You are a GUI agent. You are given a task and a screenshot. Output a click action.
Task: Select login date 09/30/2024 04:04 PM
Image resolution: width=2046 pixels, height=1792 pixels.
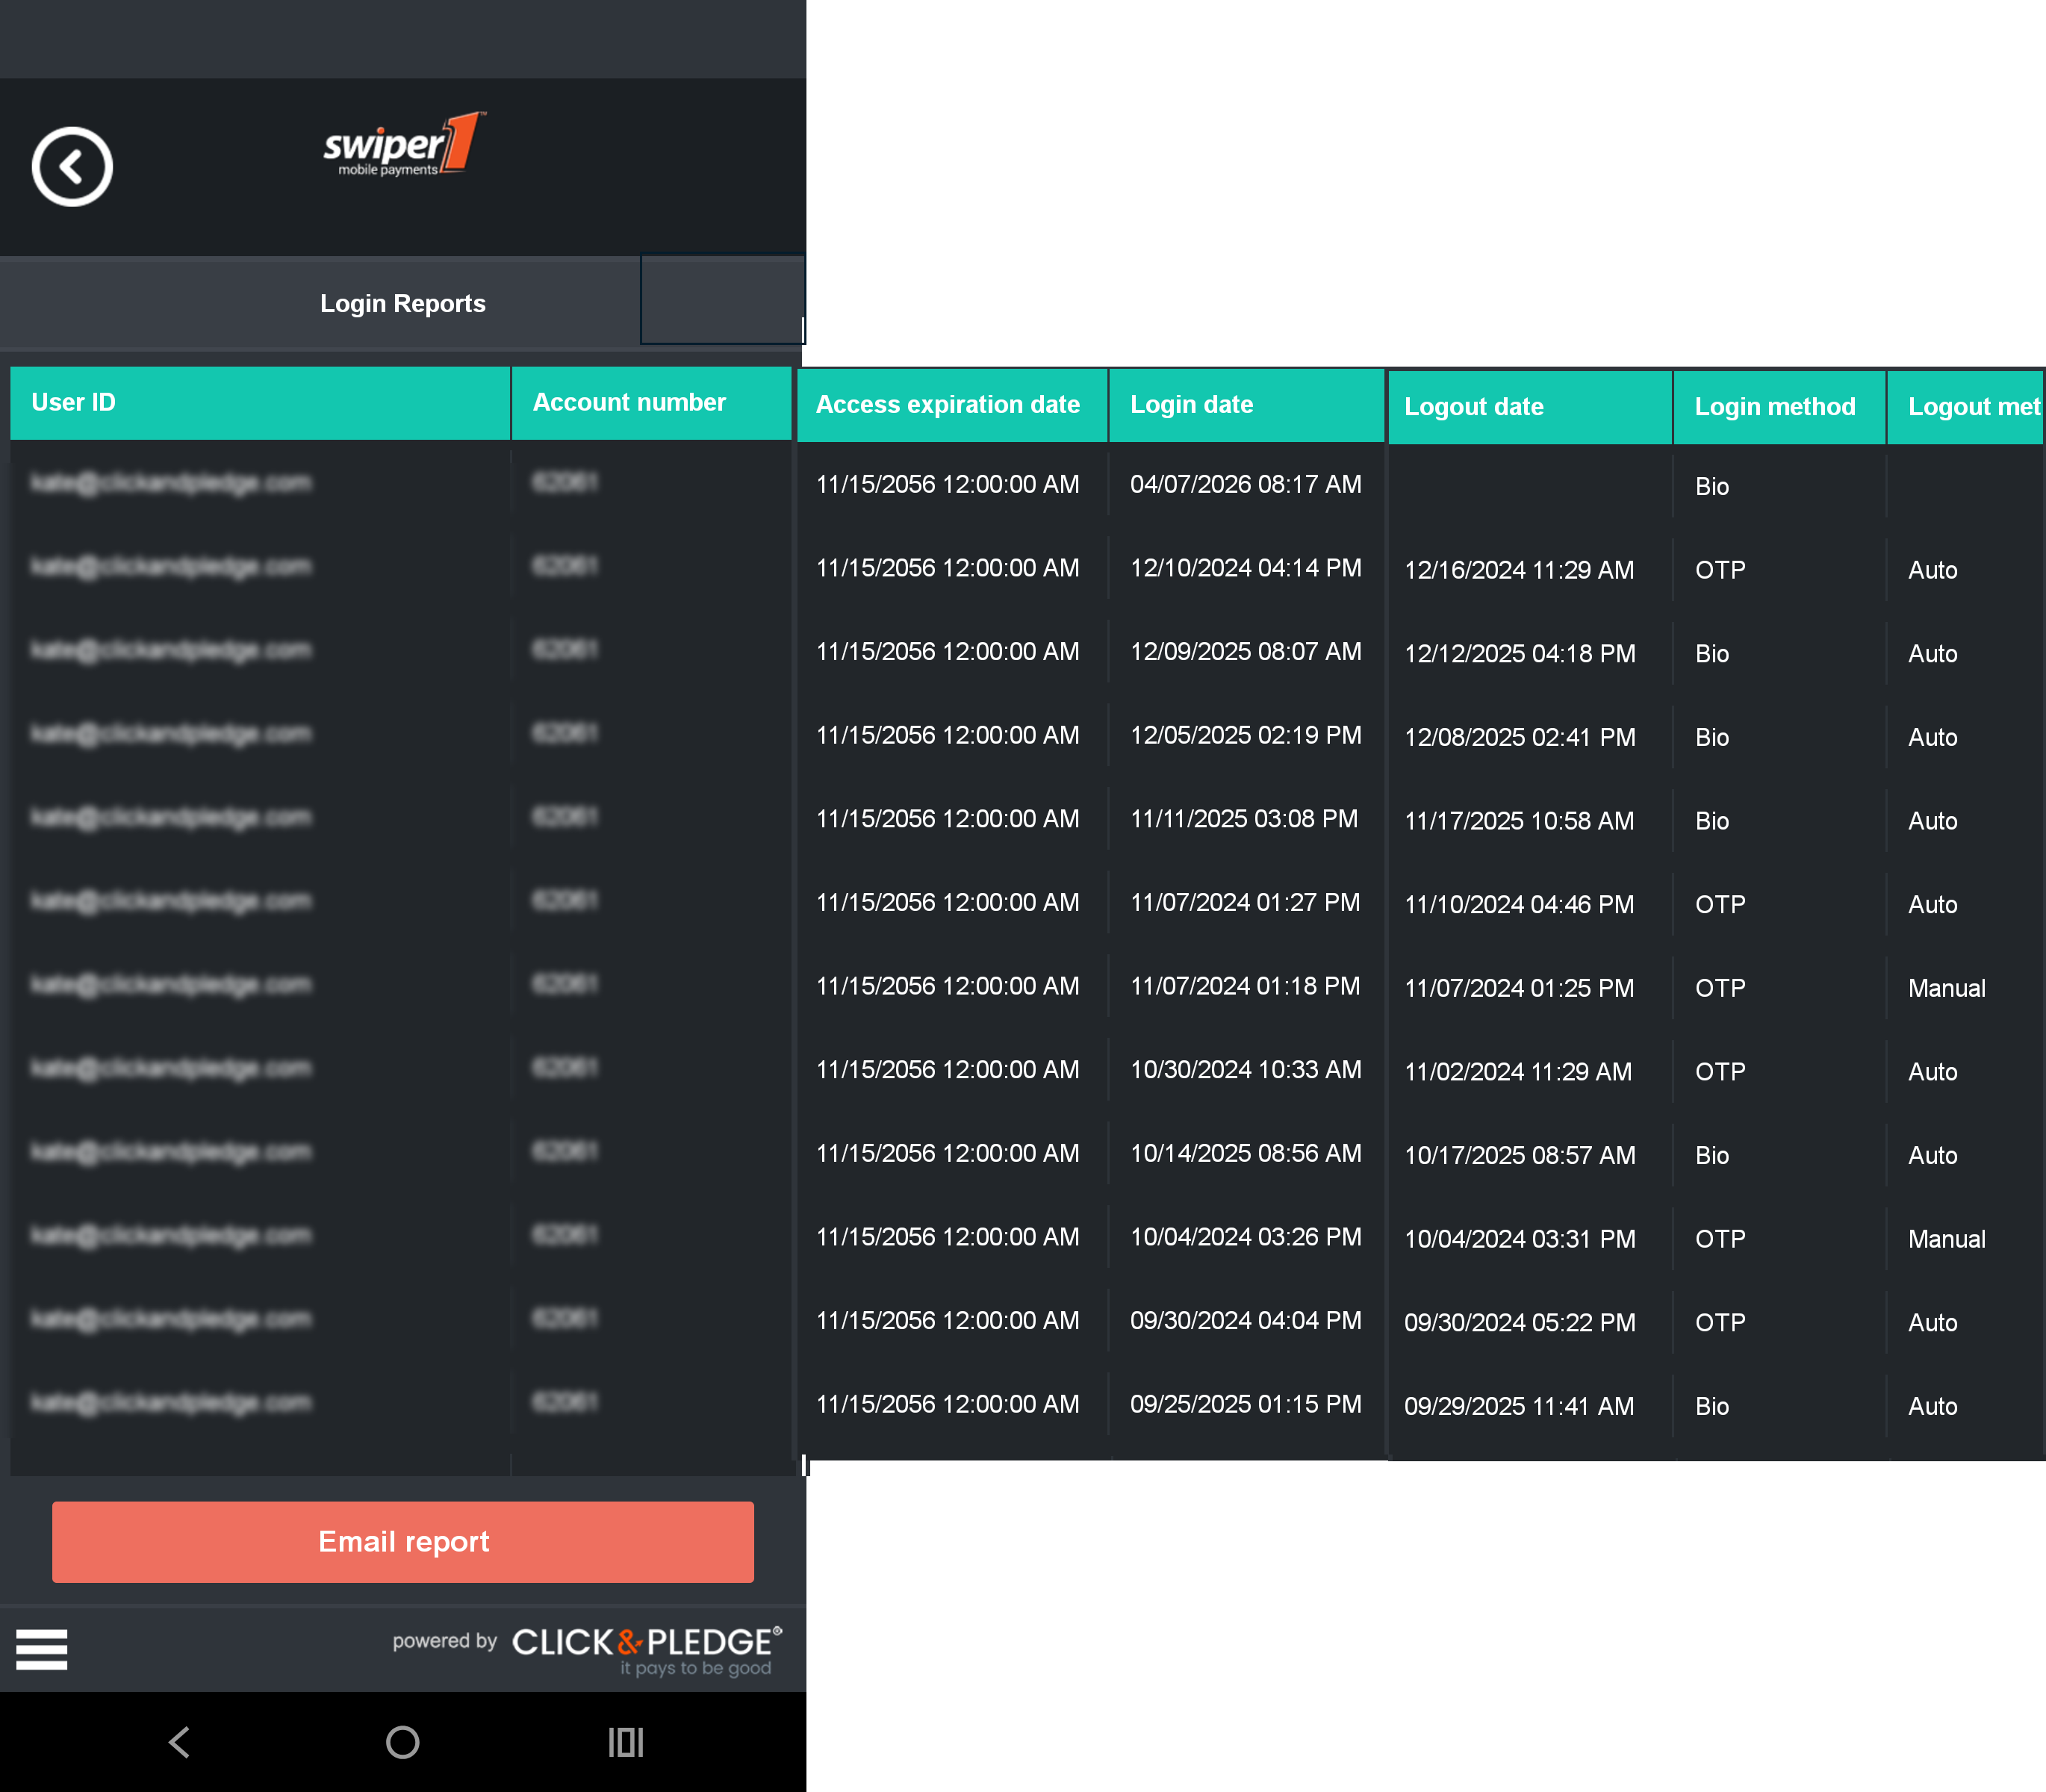coord(1246,1320)
